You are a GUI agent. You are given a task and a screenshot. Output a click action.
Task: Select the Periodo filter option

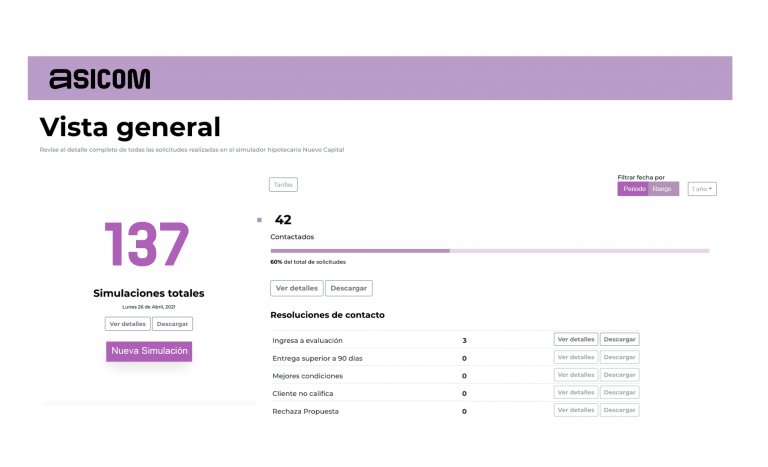pos(633,189)
